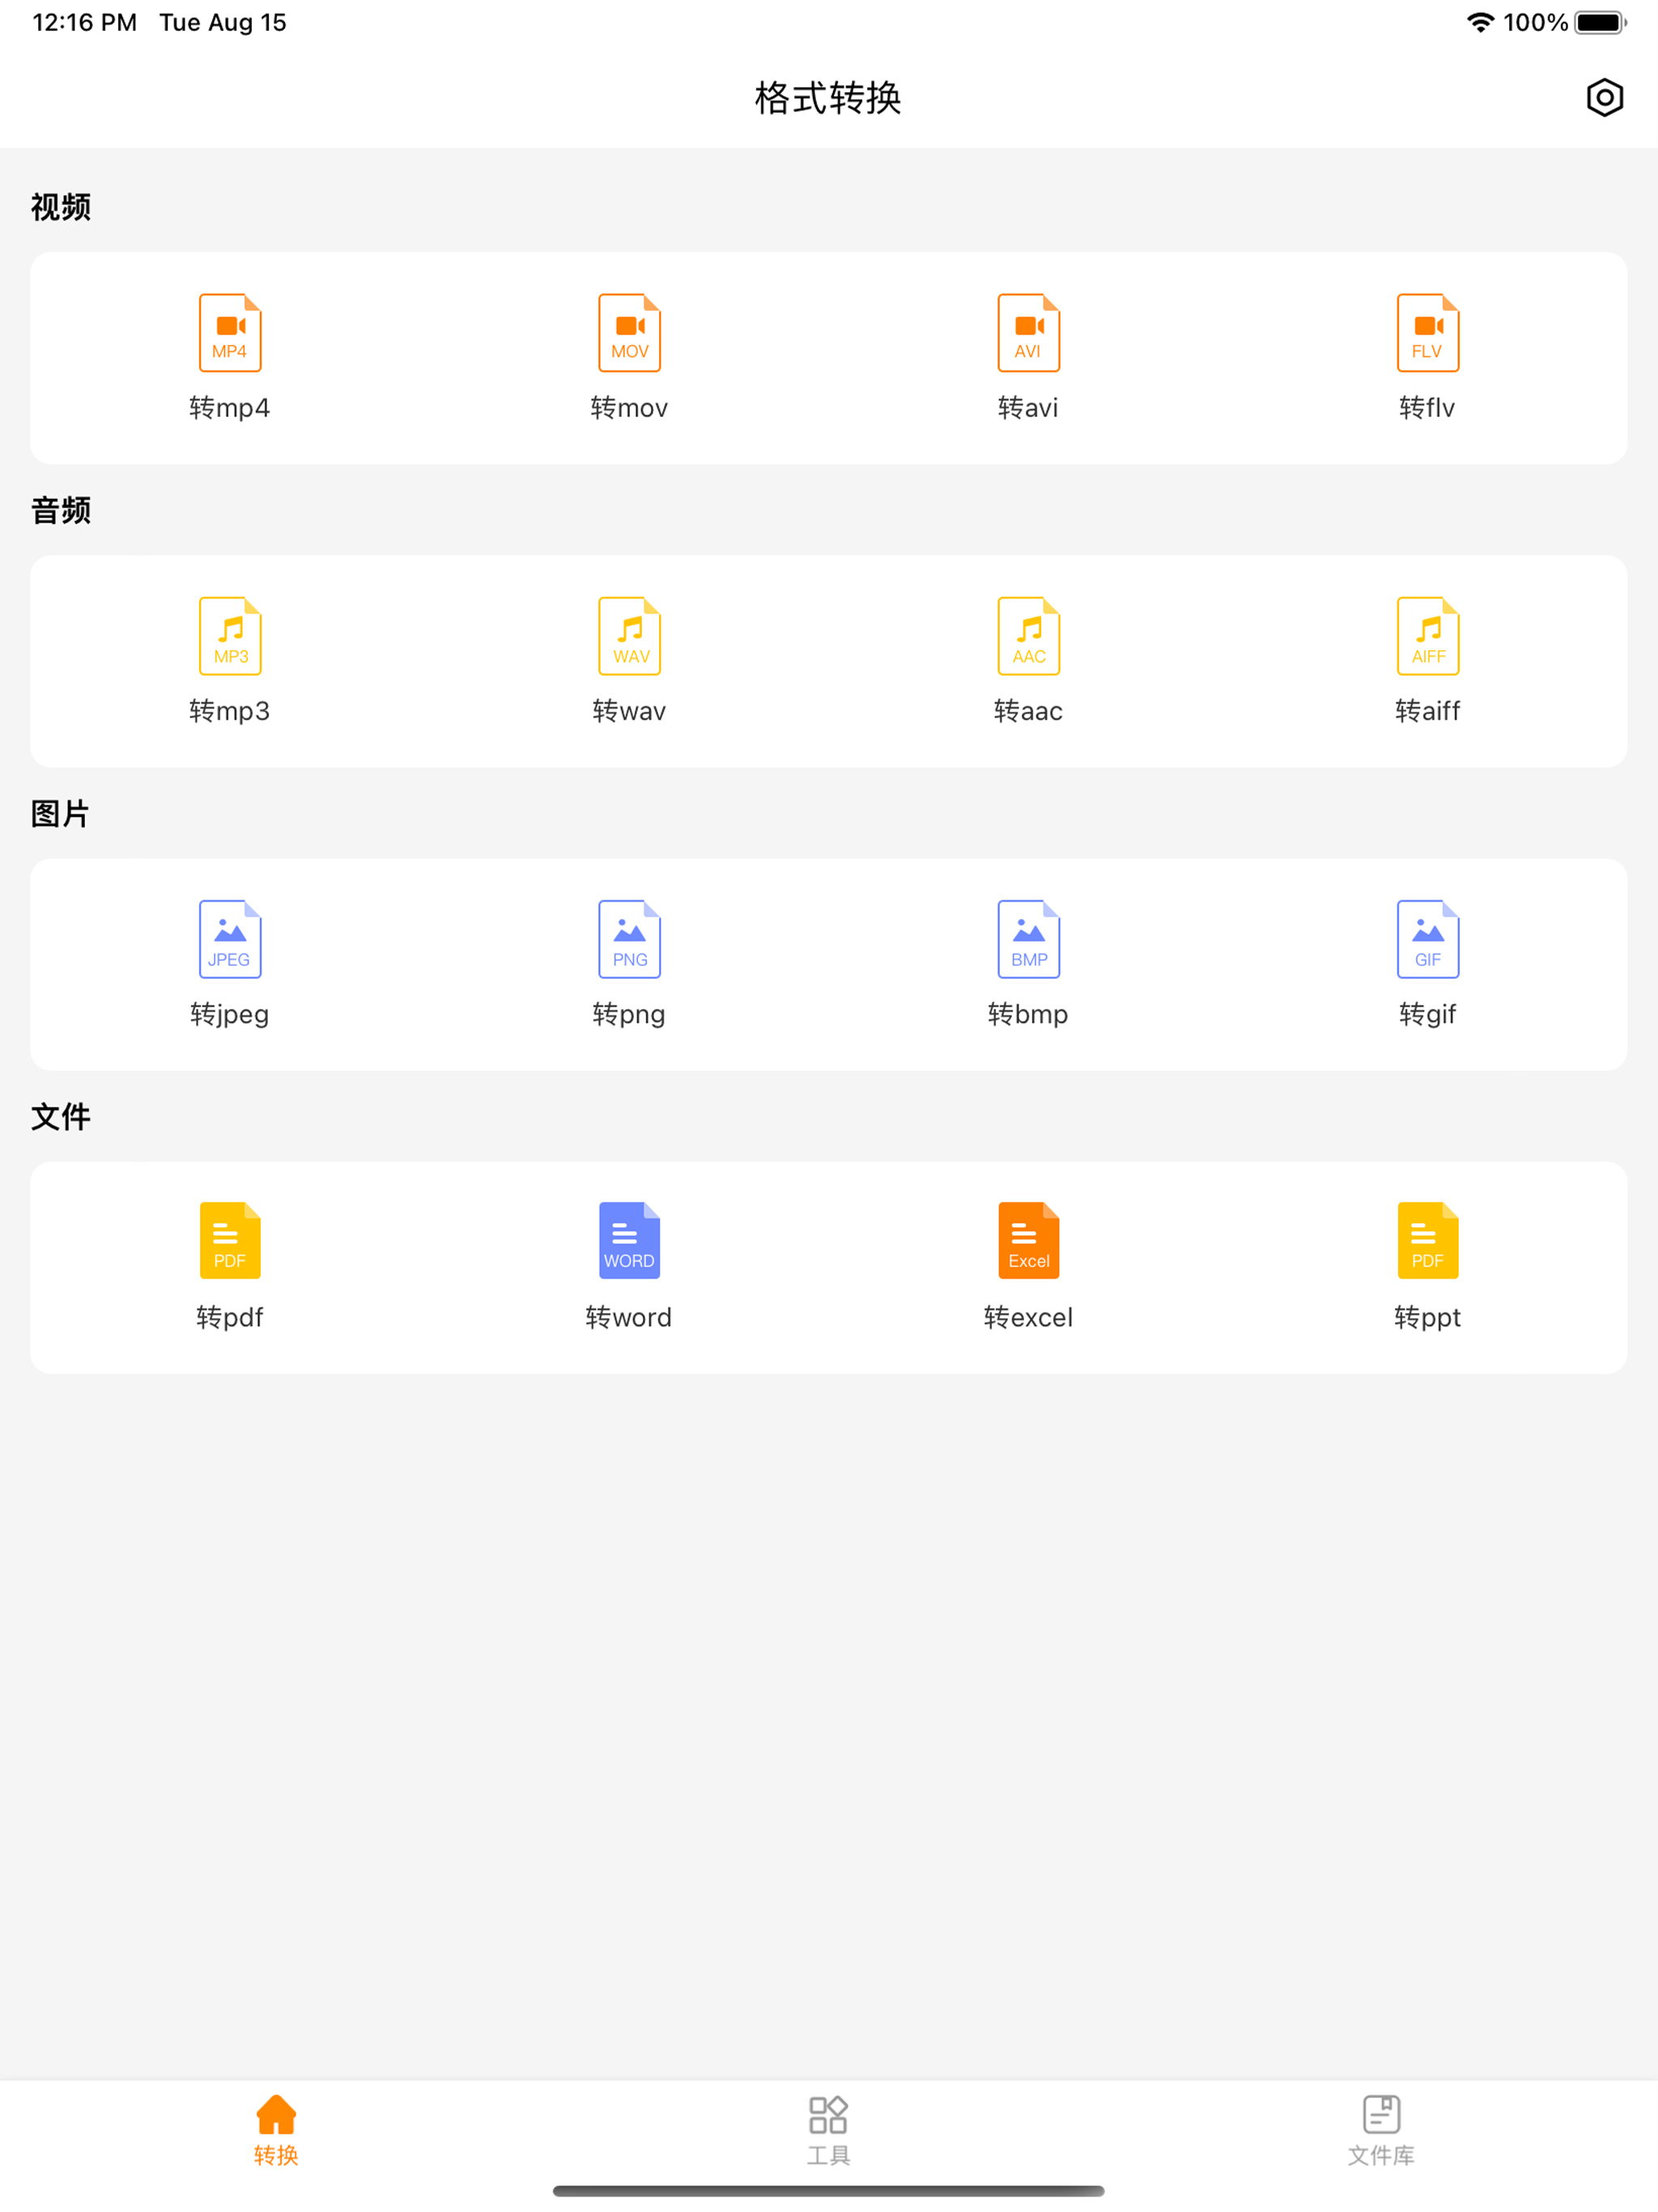Select the MP3 audio file icon

(230, 636)
